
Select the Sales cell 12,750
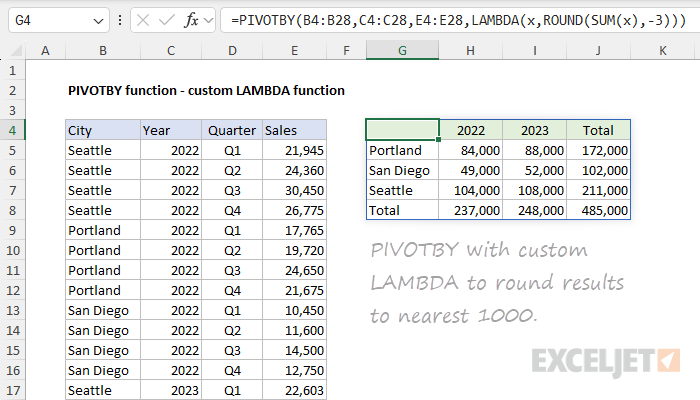pyautogui.click(x=294, y=370)
